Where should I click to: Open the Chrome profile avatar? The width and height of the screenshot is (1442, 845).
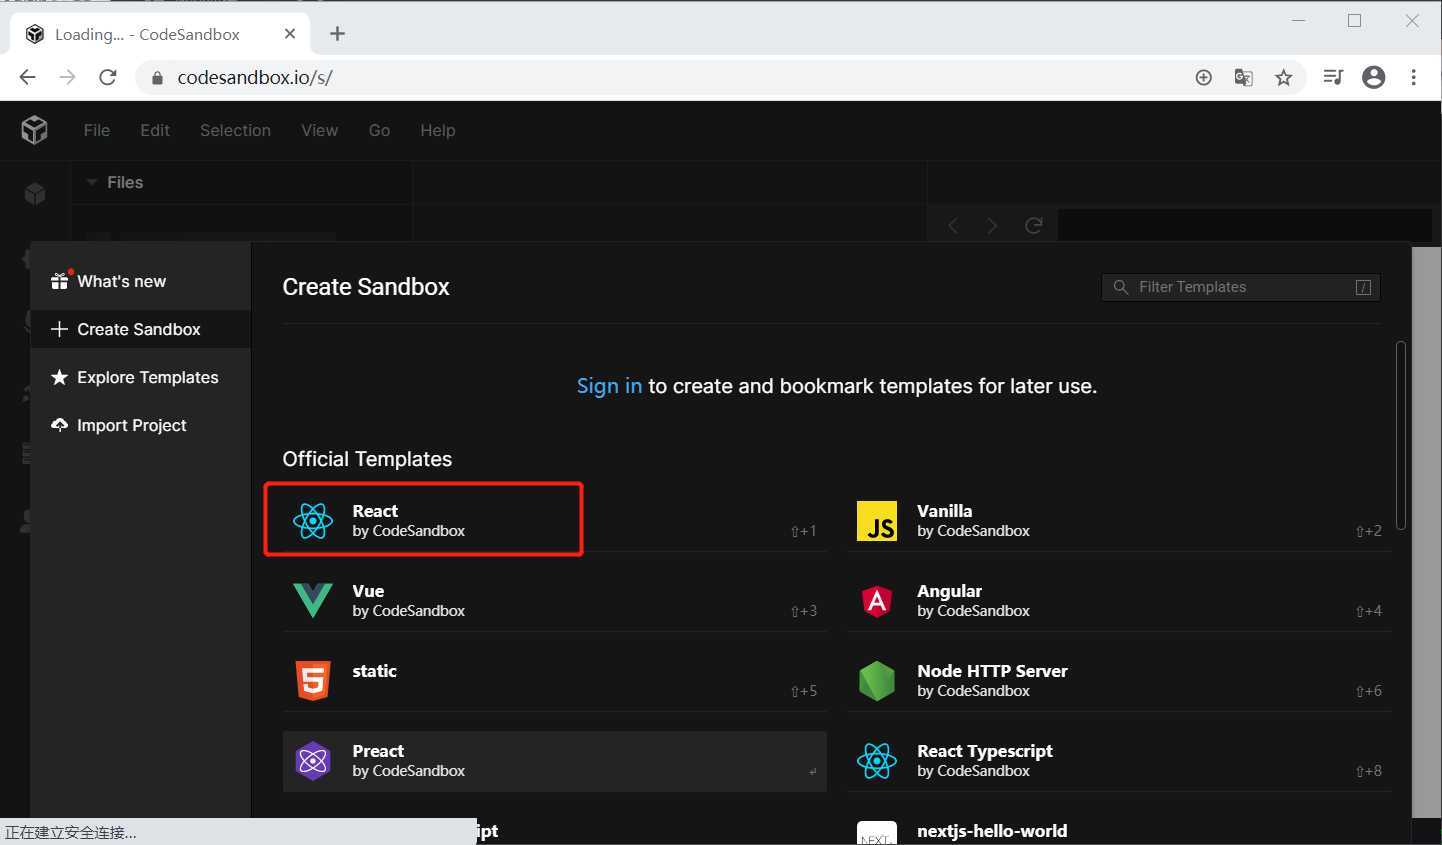tap(1374, 77)
